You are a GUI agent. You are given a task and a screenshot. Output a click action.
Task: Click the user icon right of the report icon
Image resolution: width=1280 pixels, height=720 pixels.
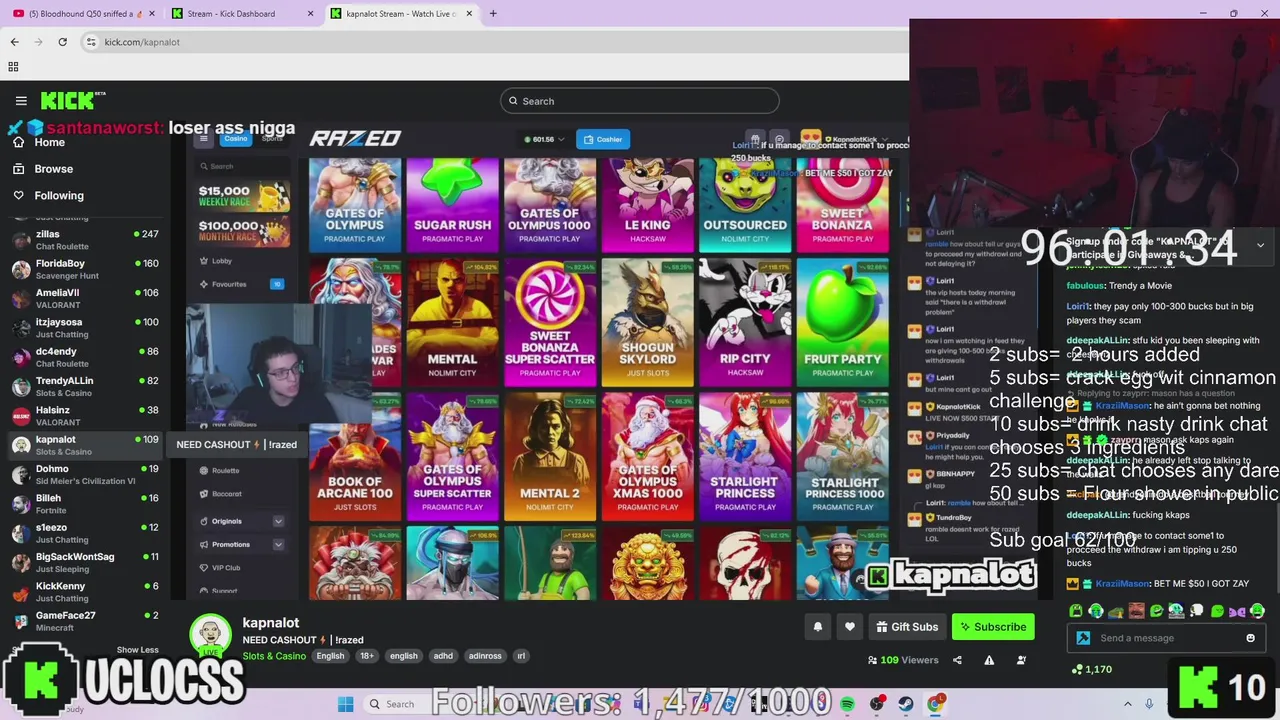(1021, 660)
